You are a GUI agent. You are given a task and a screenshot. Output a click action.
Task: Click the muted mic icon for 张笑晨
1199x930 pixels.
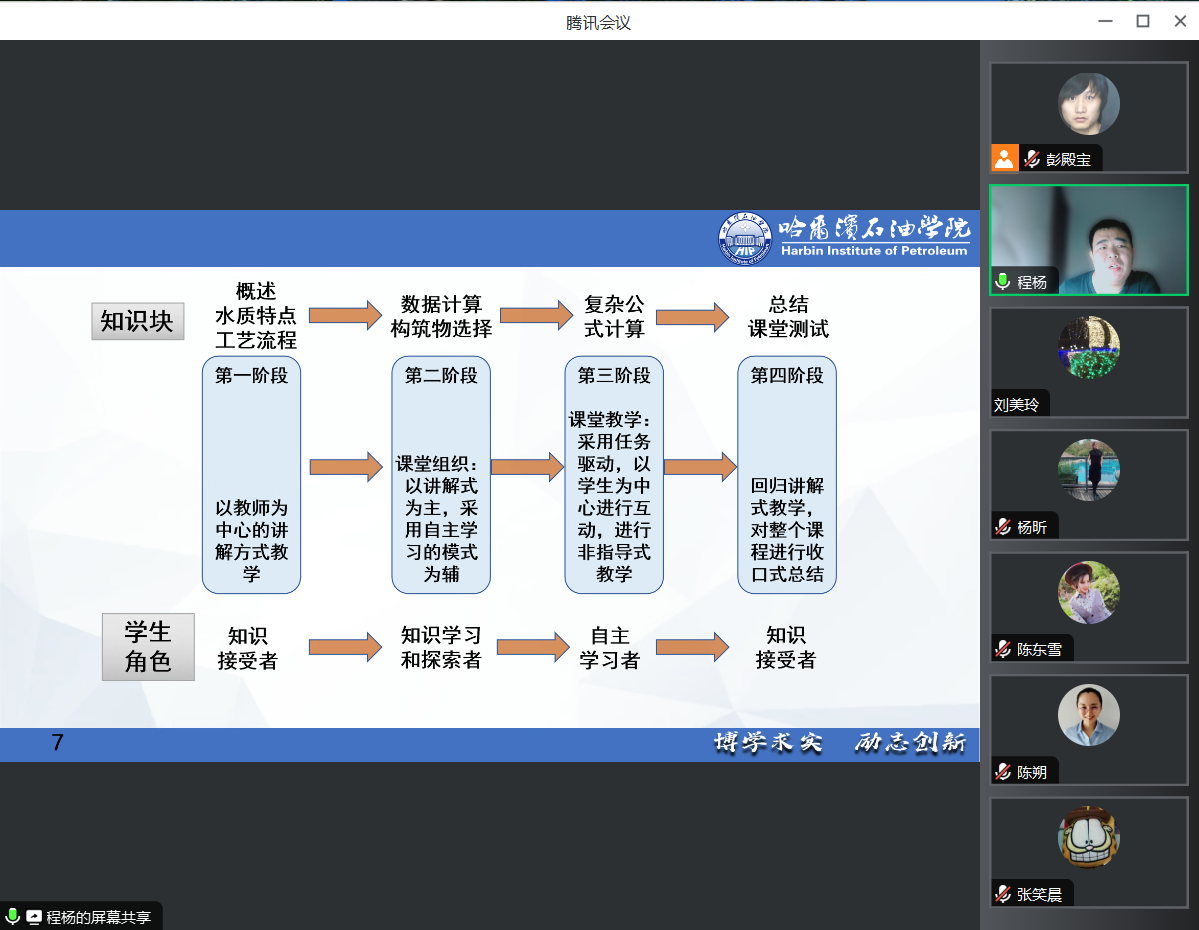[1003, 894]
